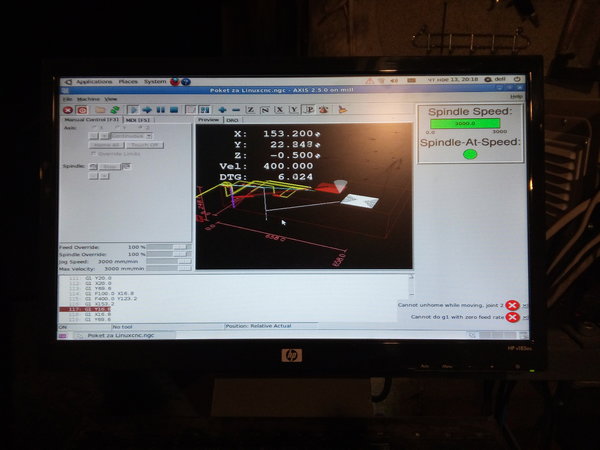This screenshot has width=600, height=450.
Task: Adjust the Max Velocity slider
Action: coord(169,269)
